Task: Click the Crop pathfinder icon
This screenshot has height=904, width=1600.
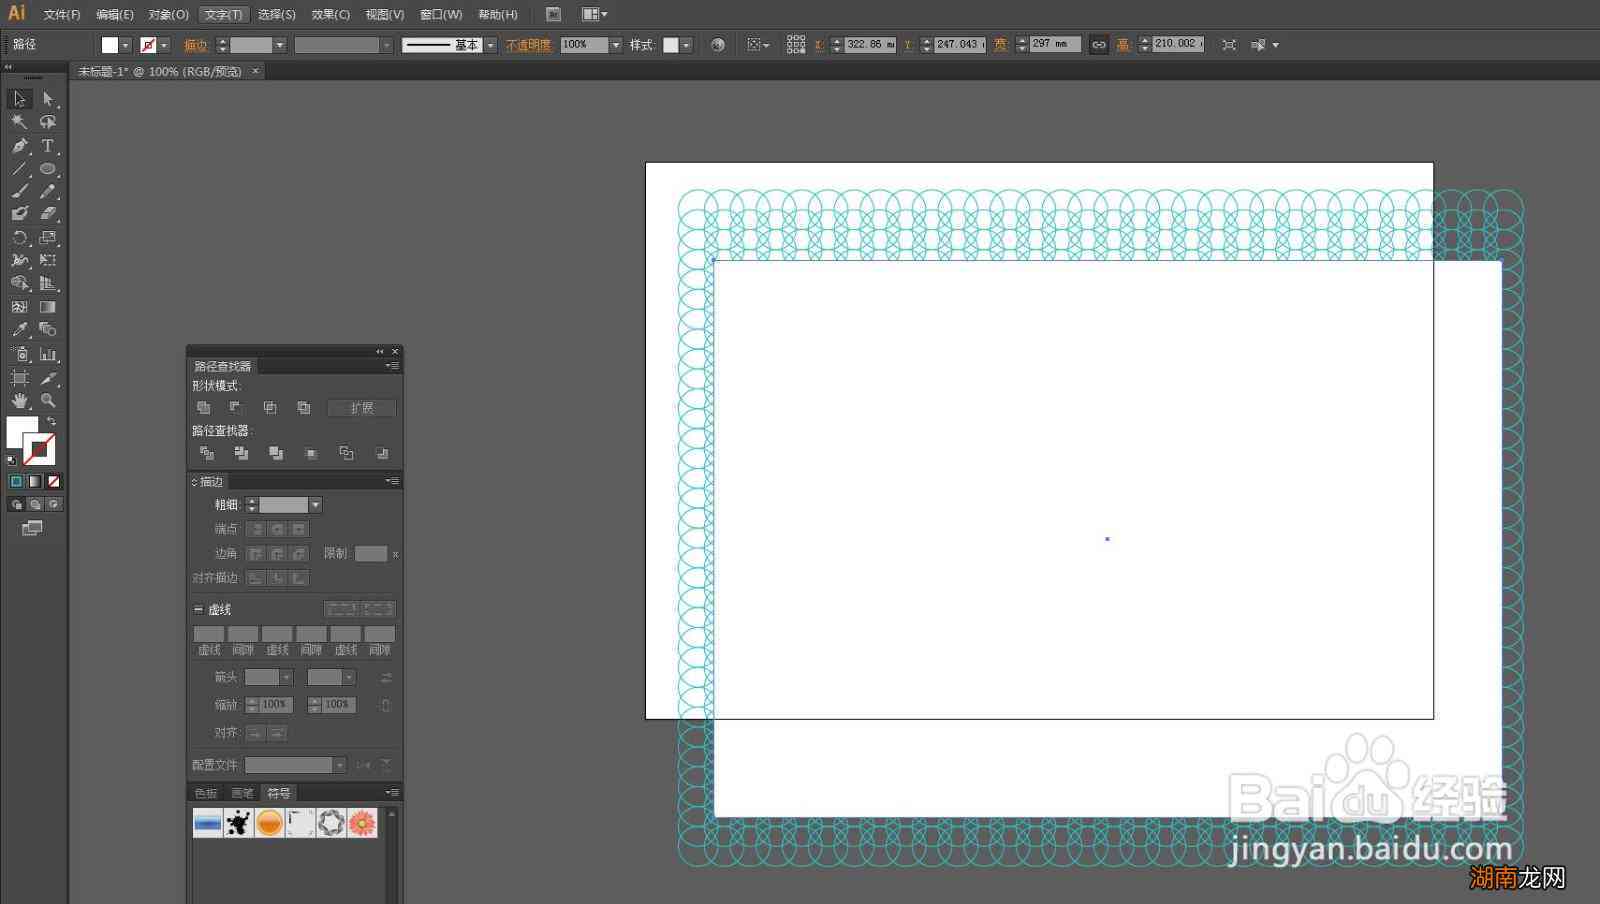Action: (x=311, y=453)
